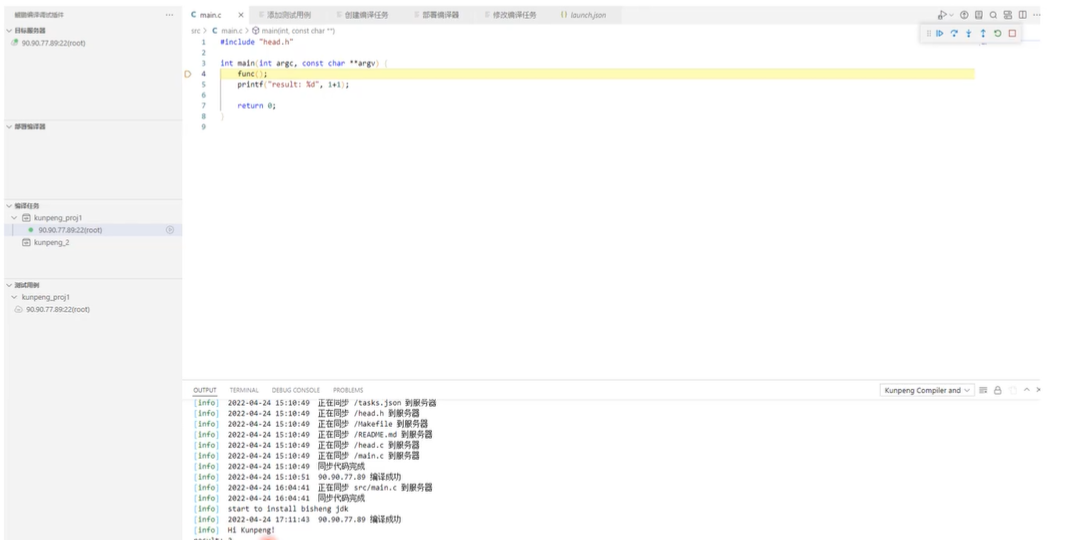Click the server status icon under 目标服务器
Screen dimensions: 1078x540
(x=15, y=43)
